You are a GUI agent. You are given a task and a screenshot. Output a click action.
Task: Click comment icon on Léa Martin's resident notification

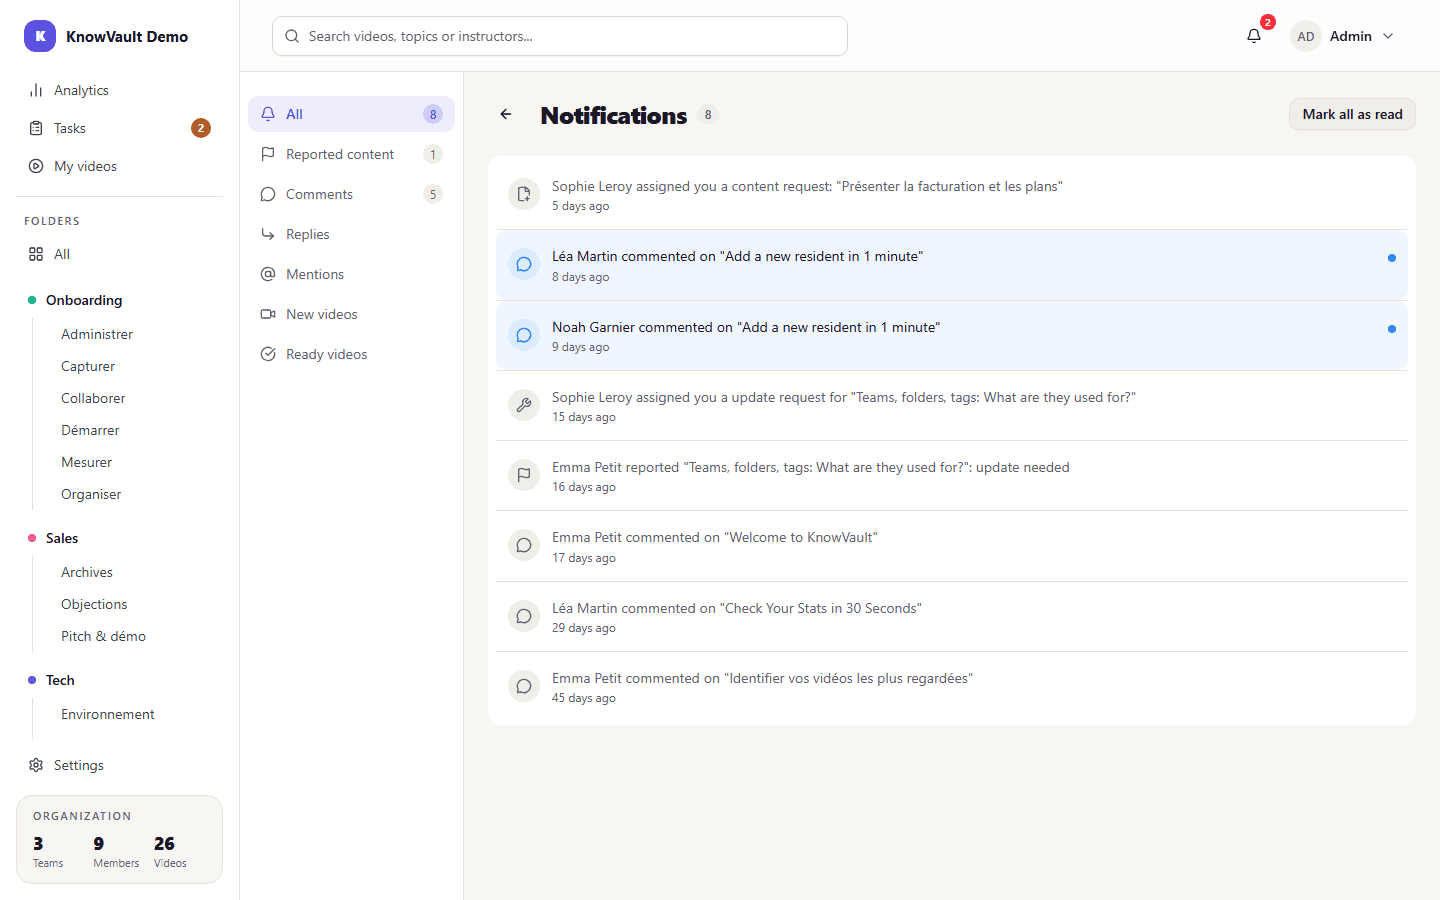(524, 264)
